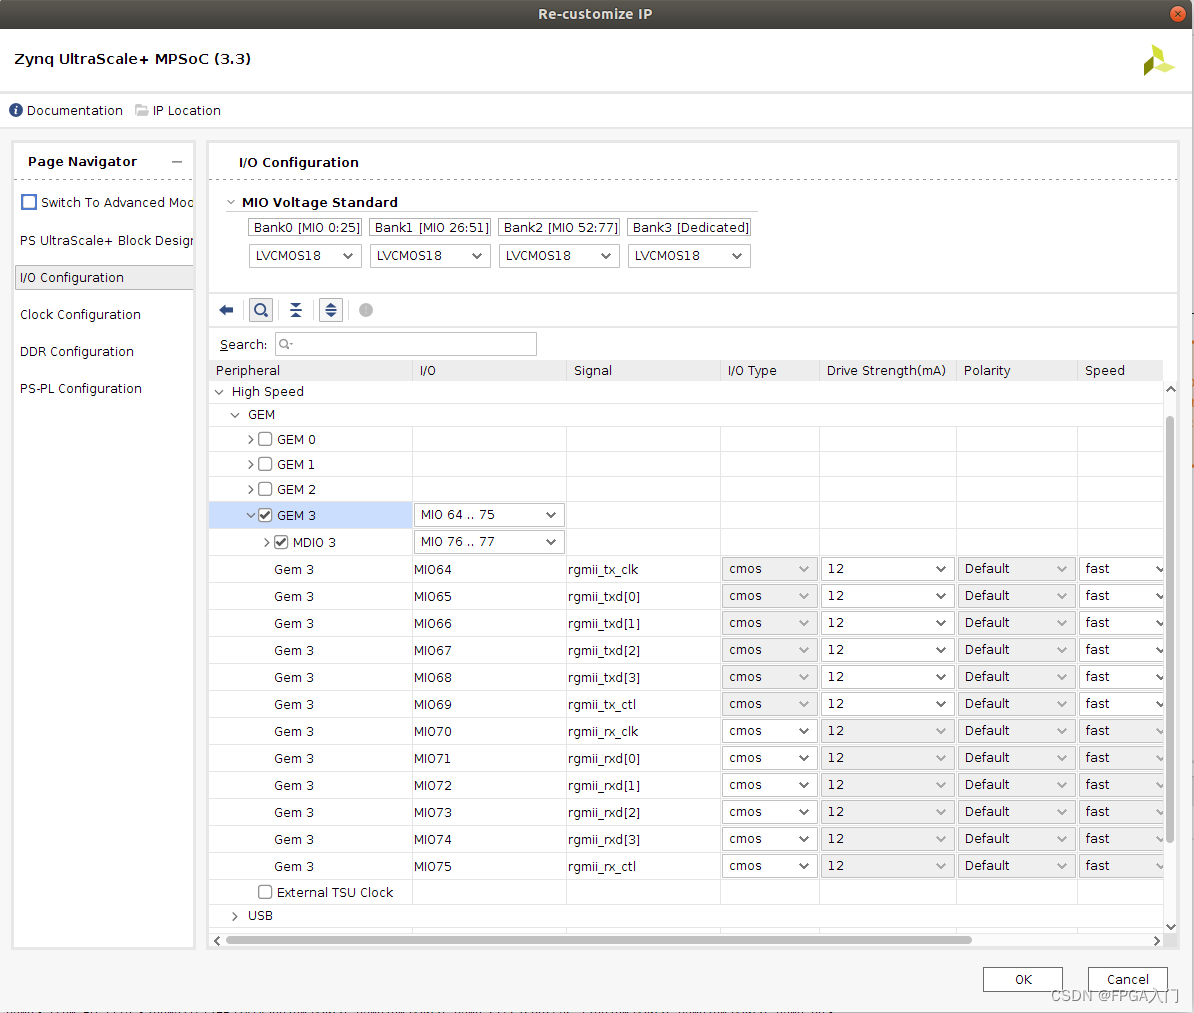
Task: Open PS UltraScale+ Block Design page
Action: coord(106,241)
